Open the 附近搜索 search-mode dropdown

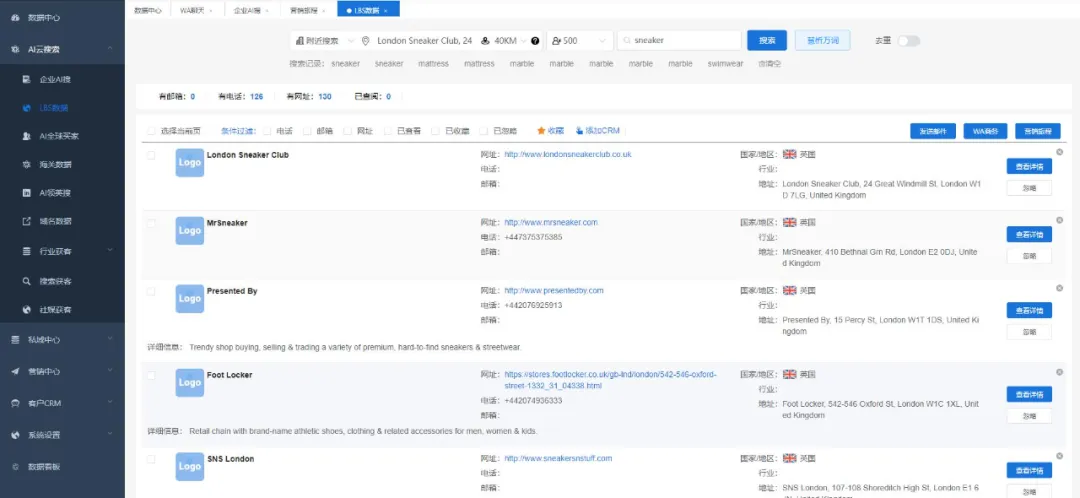click(x=323, y=41)
